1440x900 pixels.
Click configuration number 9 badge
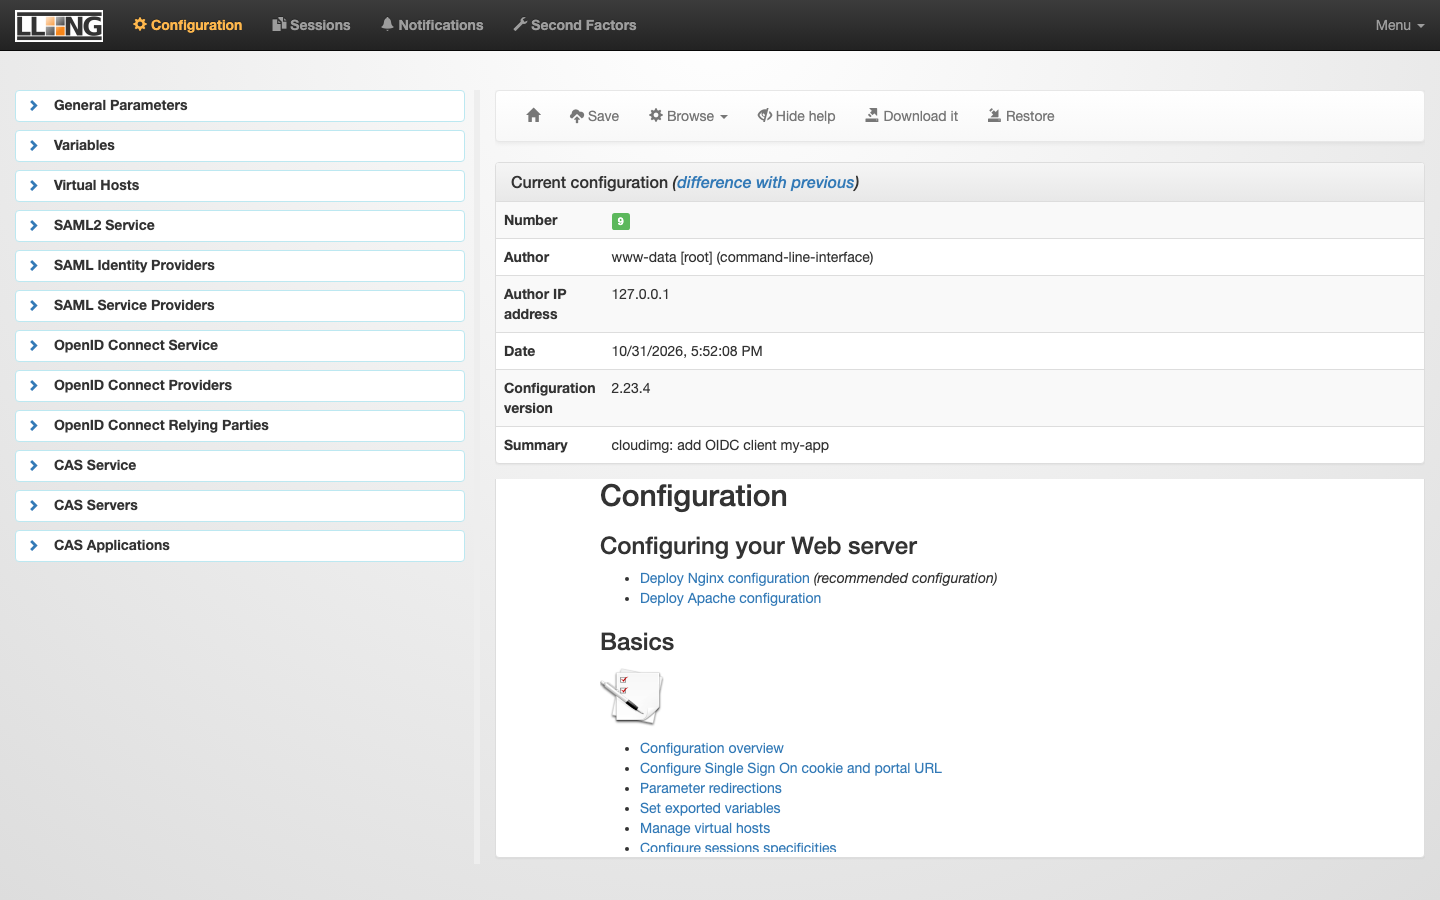click(621, 221)
